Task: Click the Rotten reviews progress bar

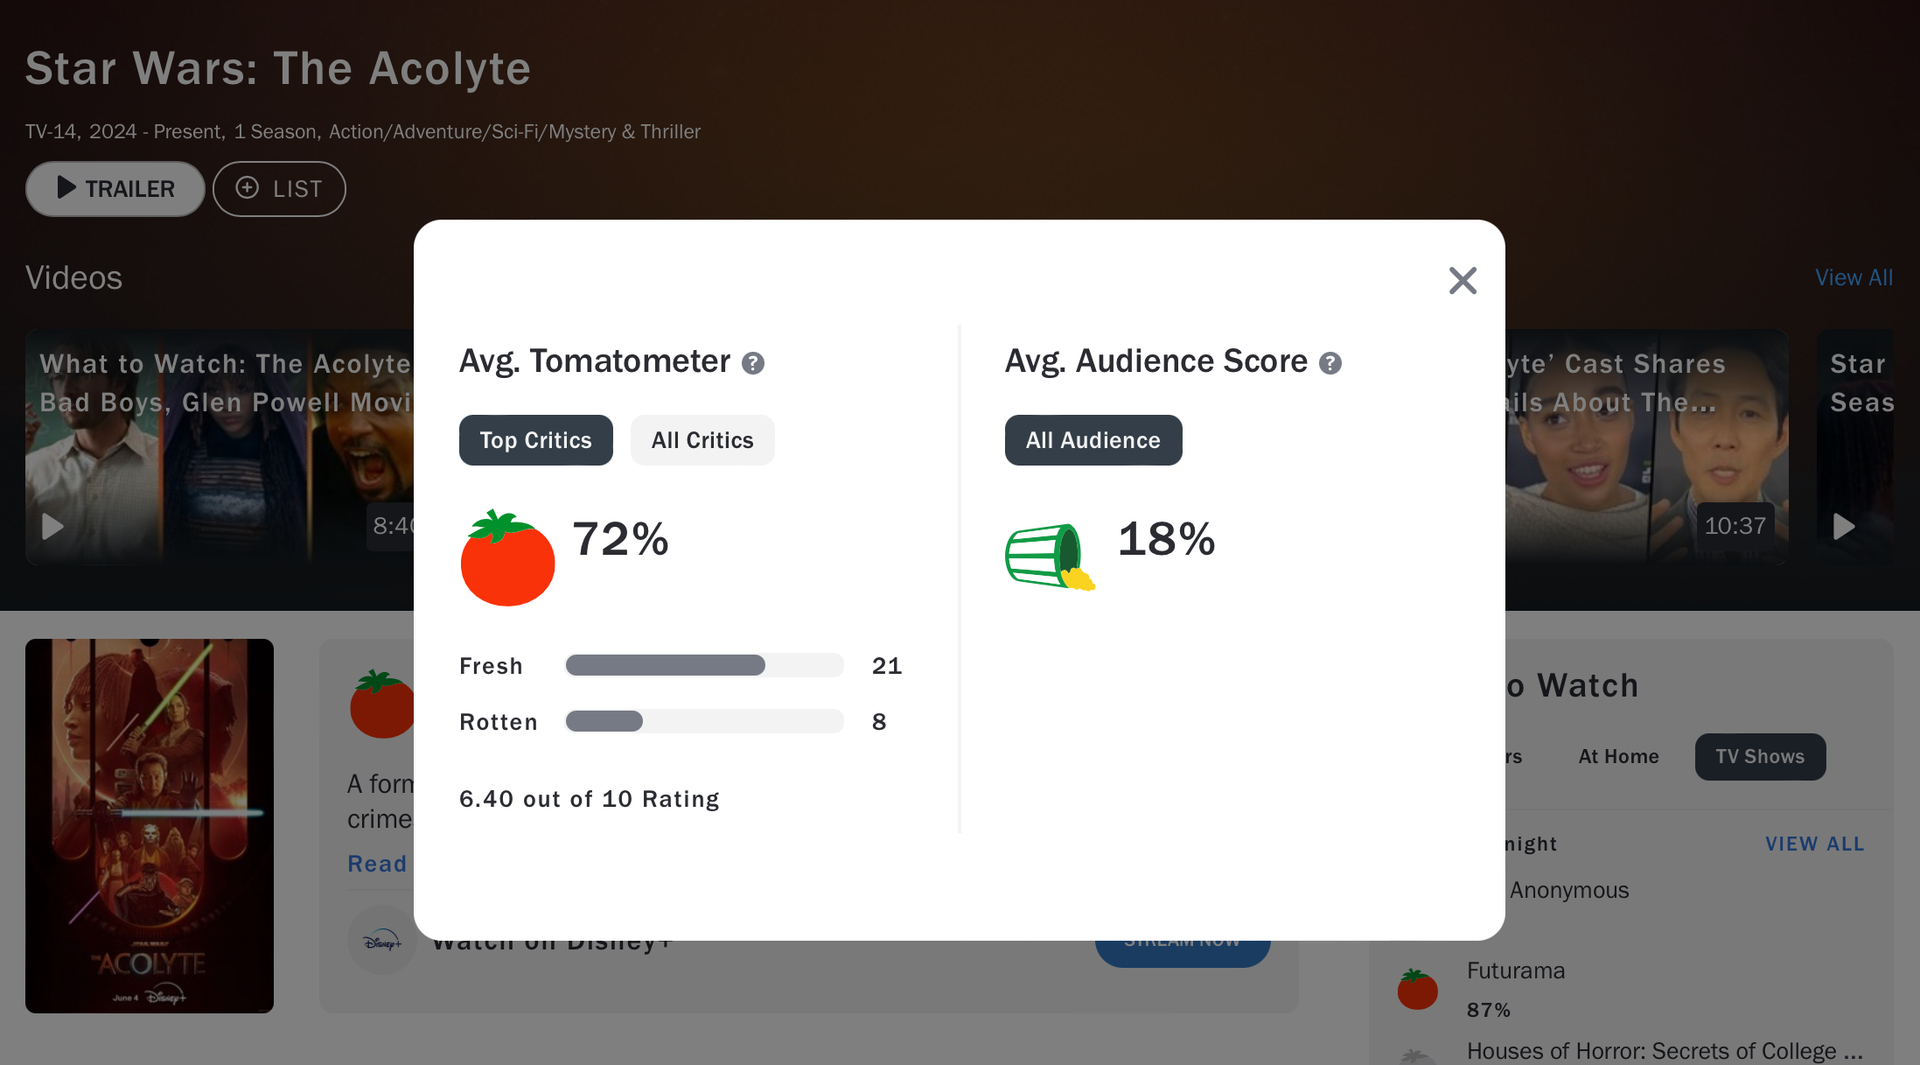Action: tap(705, 721)
